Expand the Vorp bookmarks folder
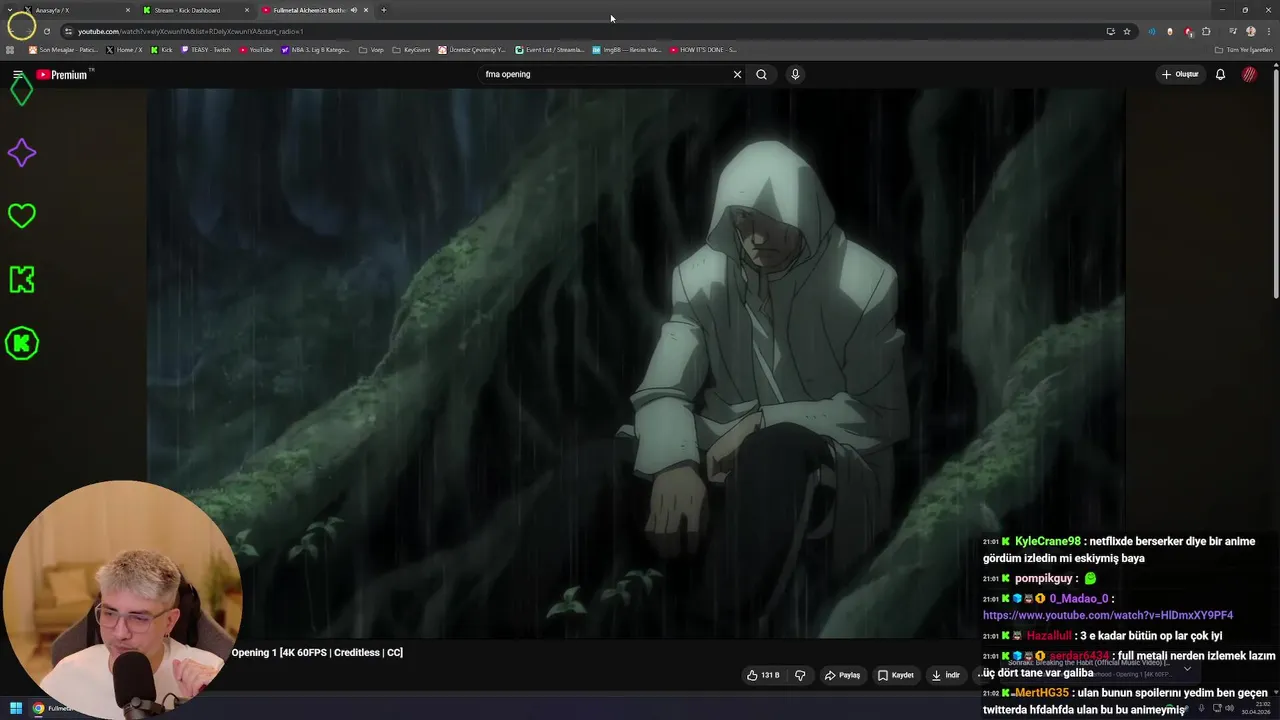 [x=371, y=49]
